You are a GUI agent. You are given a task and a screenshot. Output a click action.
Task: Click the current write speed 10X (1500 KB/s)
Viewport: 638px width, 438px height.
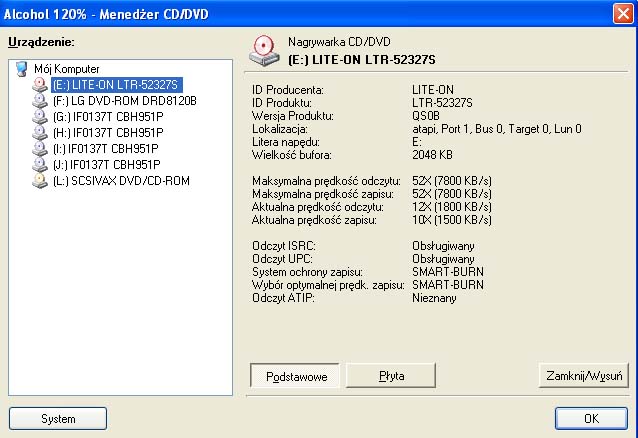pos(452,220)
